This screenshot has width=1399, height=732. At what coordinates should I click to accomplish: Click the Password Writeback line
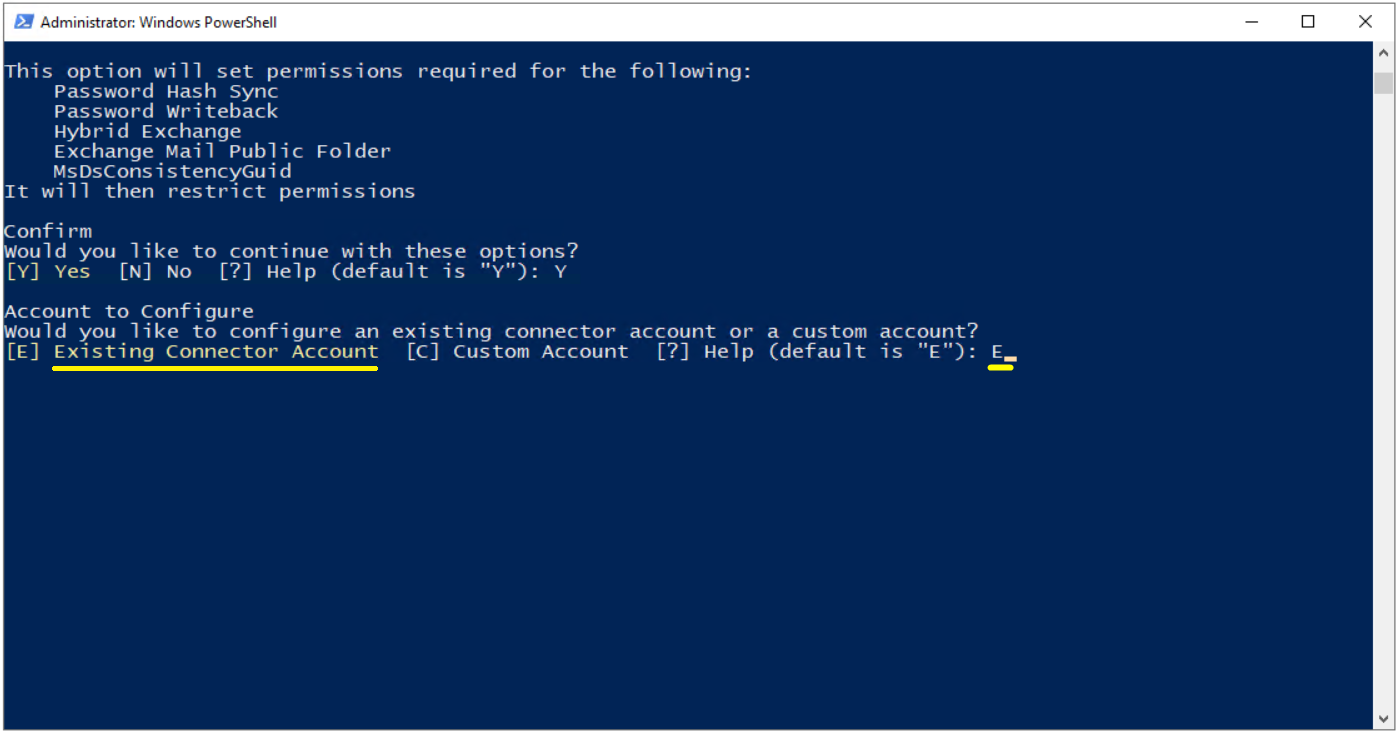click(166, 112)
